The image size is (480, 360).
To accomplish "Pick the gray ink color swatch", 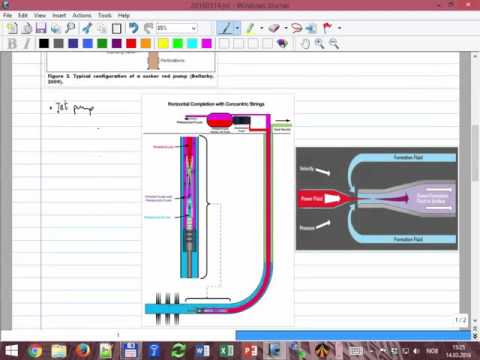I will coord(58,43).
